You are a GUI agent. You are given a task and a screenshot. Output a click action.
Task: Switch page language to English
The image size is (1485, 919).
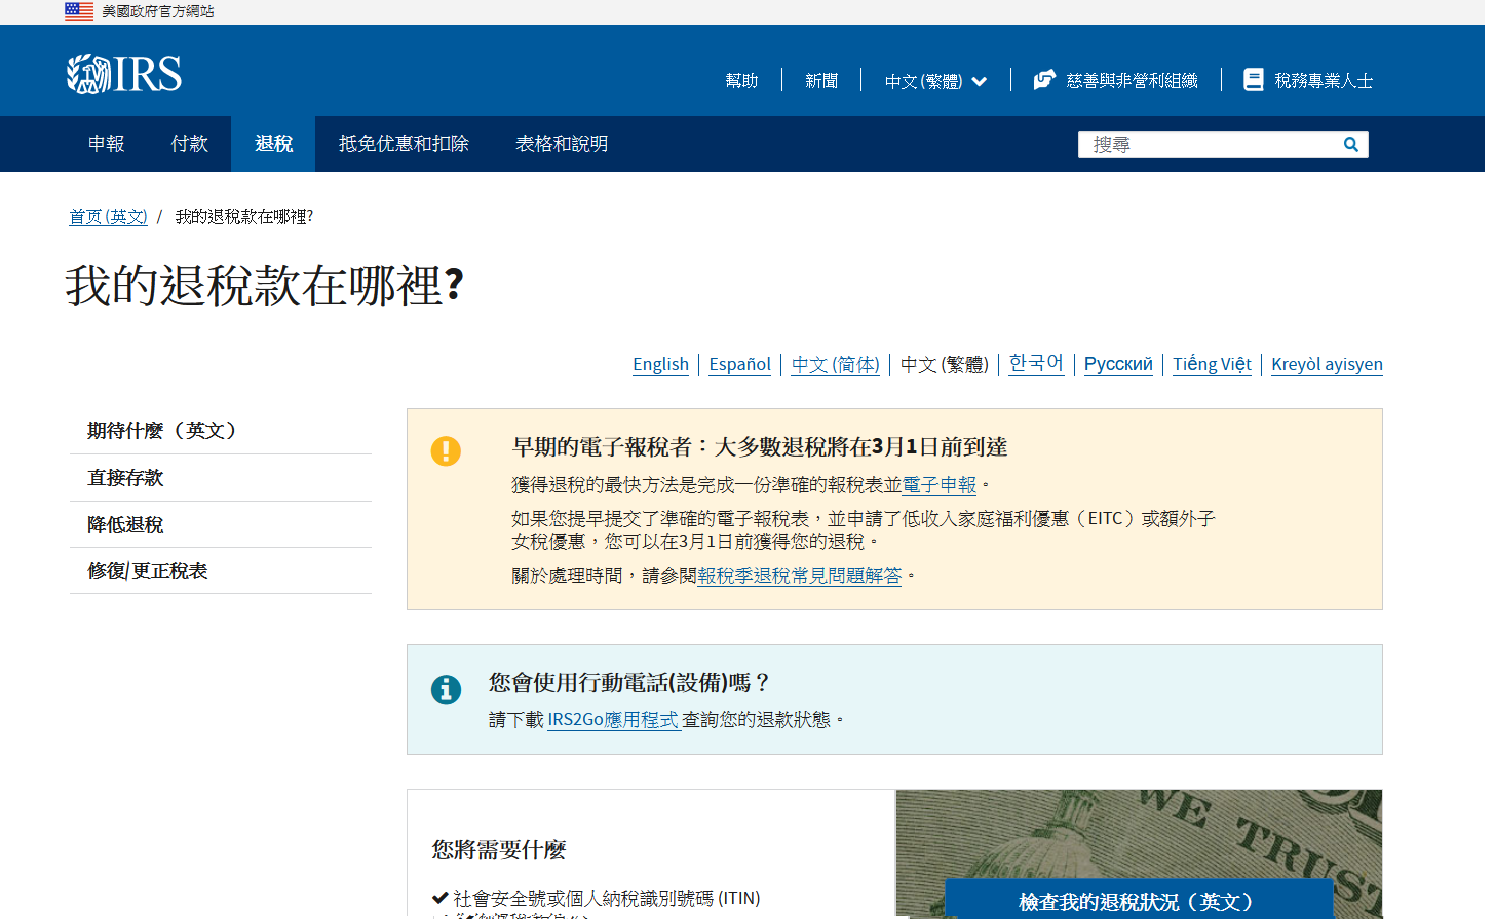661,364
